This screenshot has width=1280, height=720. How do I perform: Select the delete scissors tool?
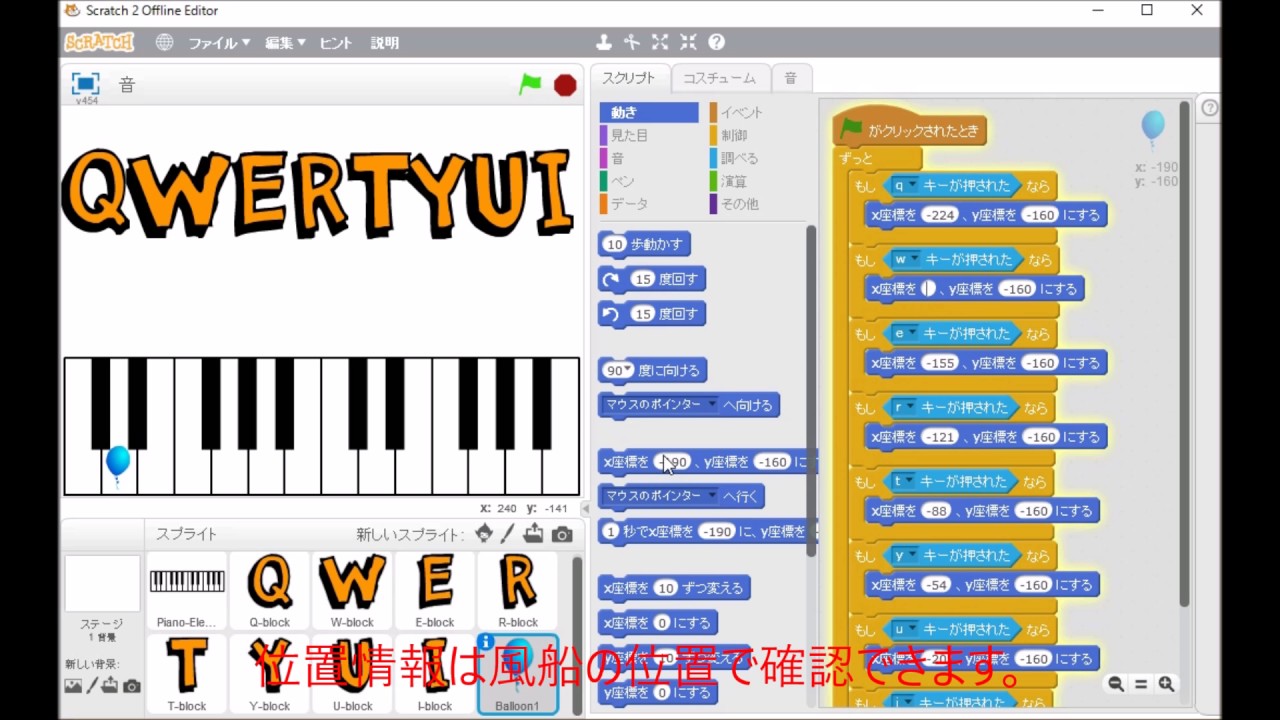[631, 42]
